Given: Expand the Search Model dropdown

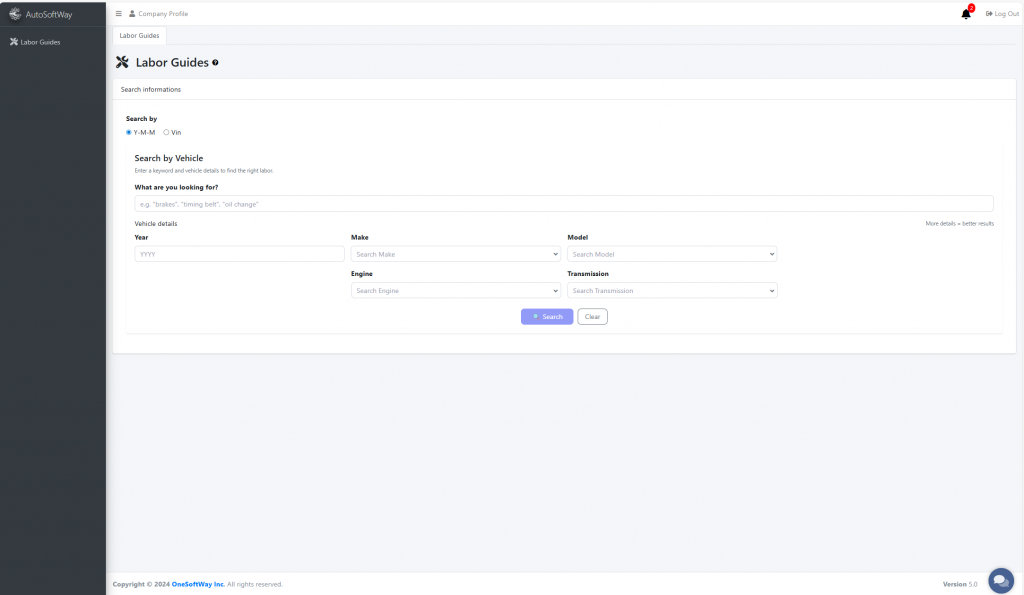Looking at the screenshot, I should click(672, 255).
